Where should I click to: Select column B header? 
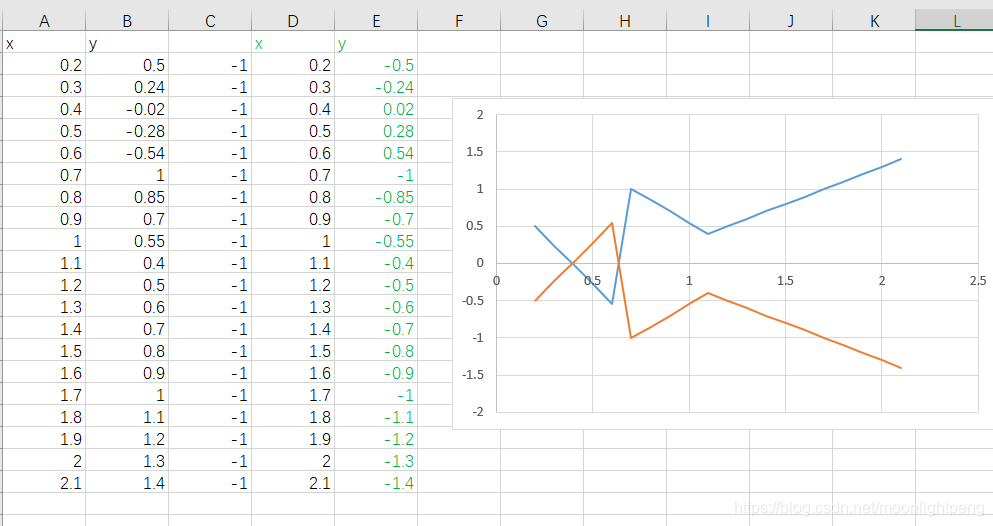127,21
